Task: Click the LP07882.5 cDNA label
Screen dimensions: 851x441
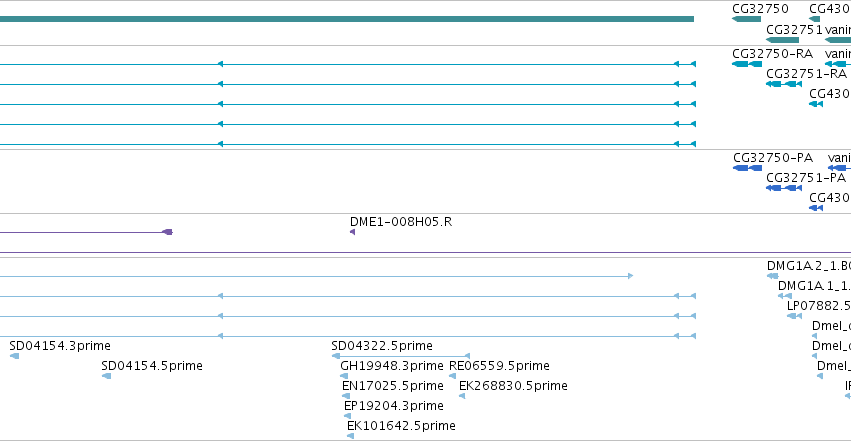Action: point(818,306)
